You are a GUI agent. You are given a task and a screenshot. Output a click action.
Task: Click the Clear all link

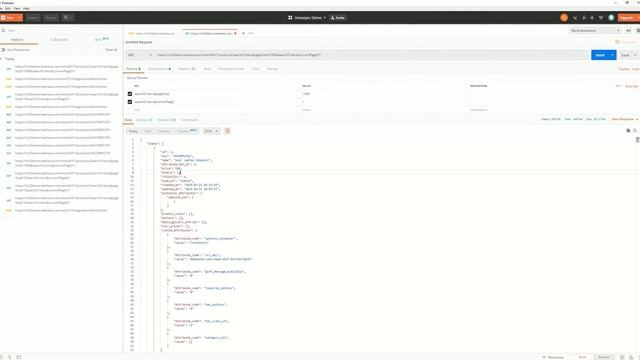(x=111, y=50)
